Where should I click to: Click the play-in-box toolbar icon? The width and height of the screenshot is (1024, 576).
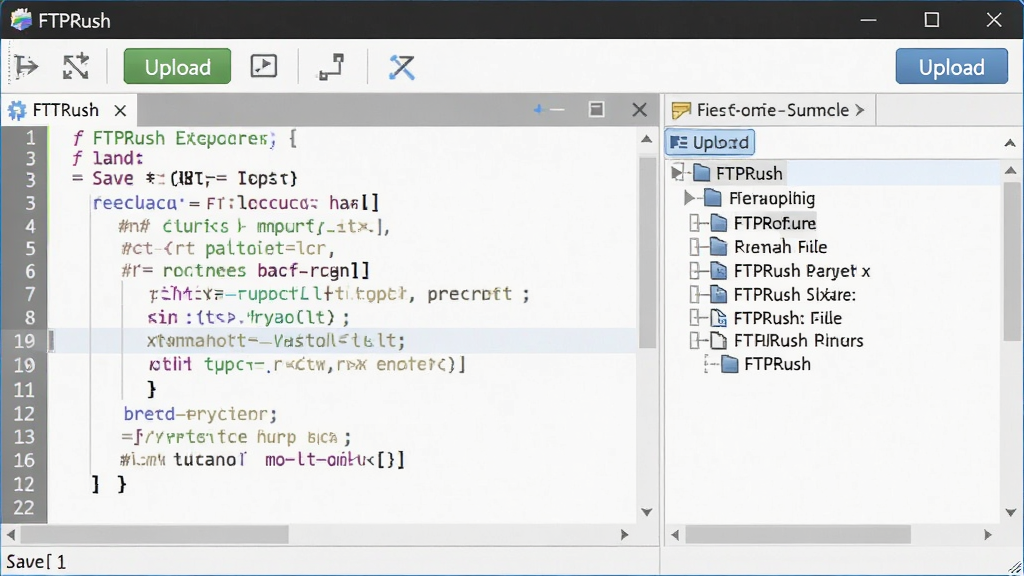click(x=264, y=67)
